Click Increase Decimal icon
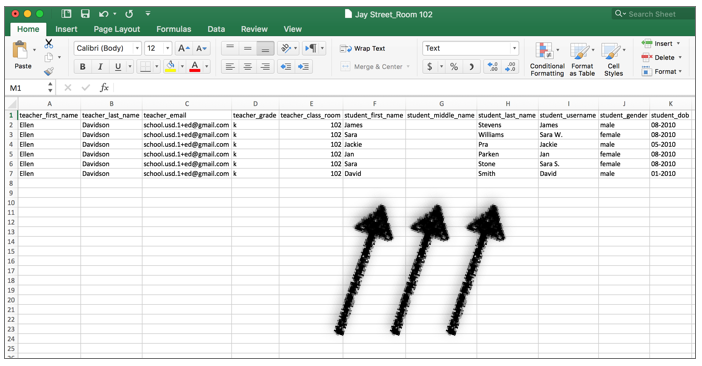 click(x=493, y=67)
